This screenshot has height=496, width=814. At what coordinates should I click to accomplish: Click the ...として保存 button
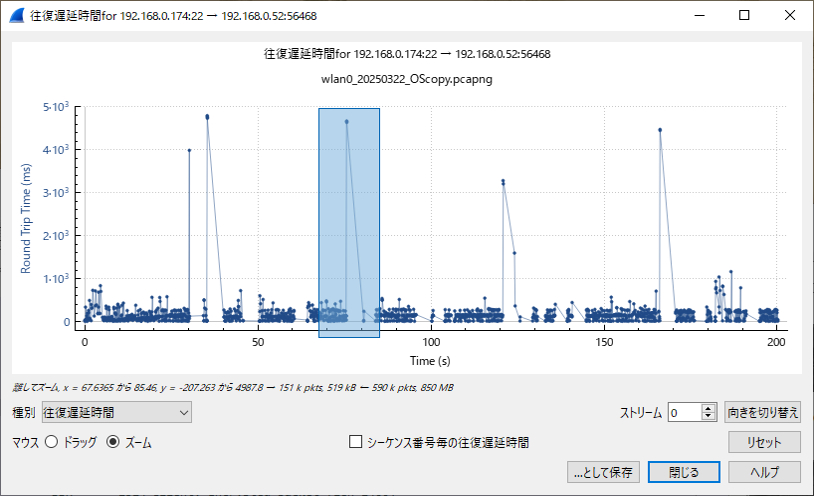pyautogui.click(x=603, y=472)
